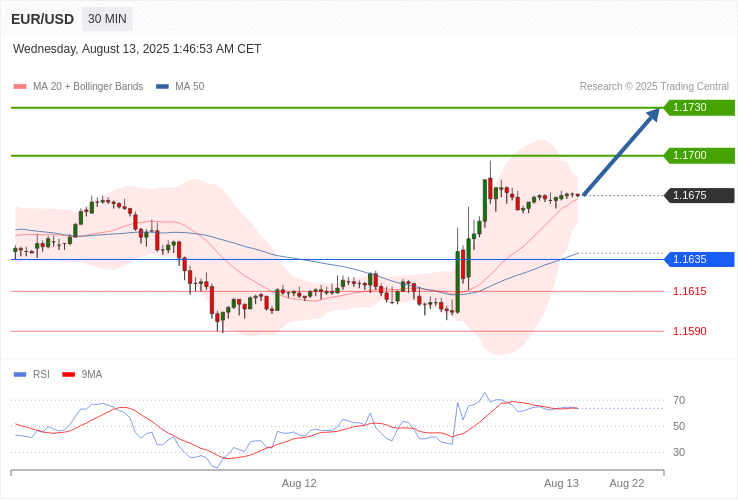Click the RSI 30 scale label

[x=679, y=452]
